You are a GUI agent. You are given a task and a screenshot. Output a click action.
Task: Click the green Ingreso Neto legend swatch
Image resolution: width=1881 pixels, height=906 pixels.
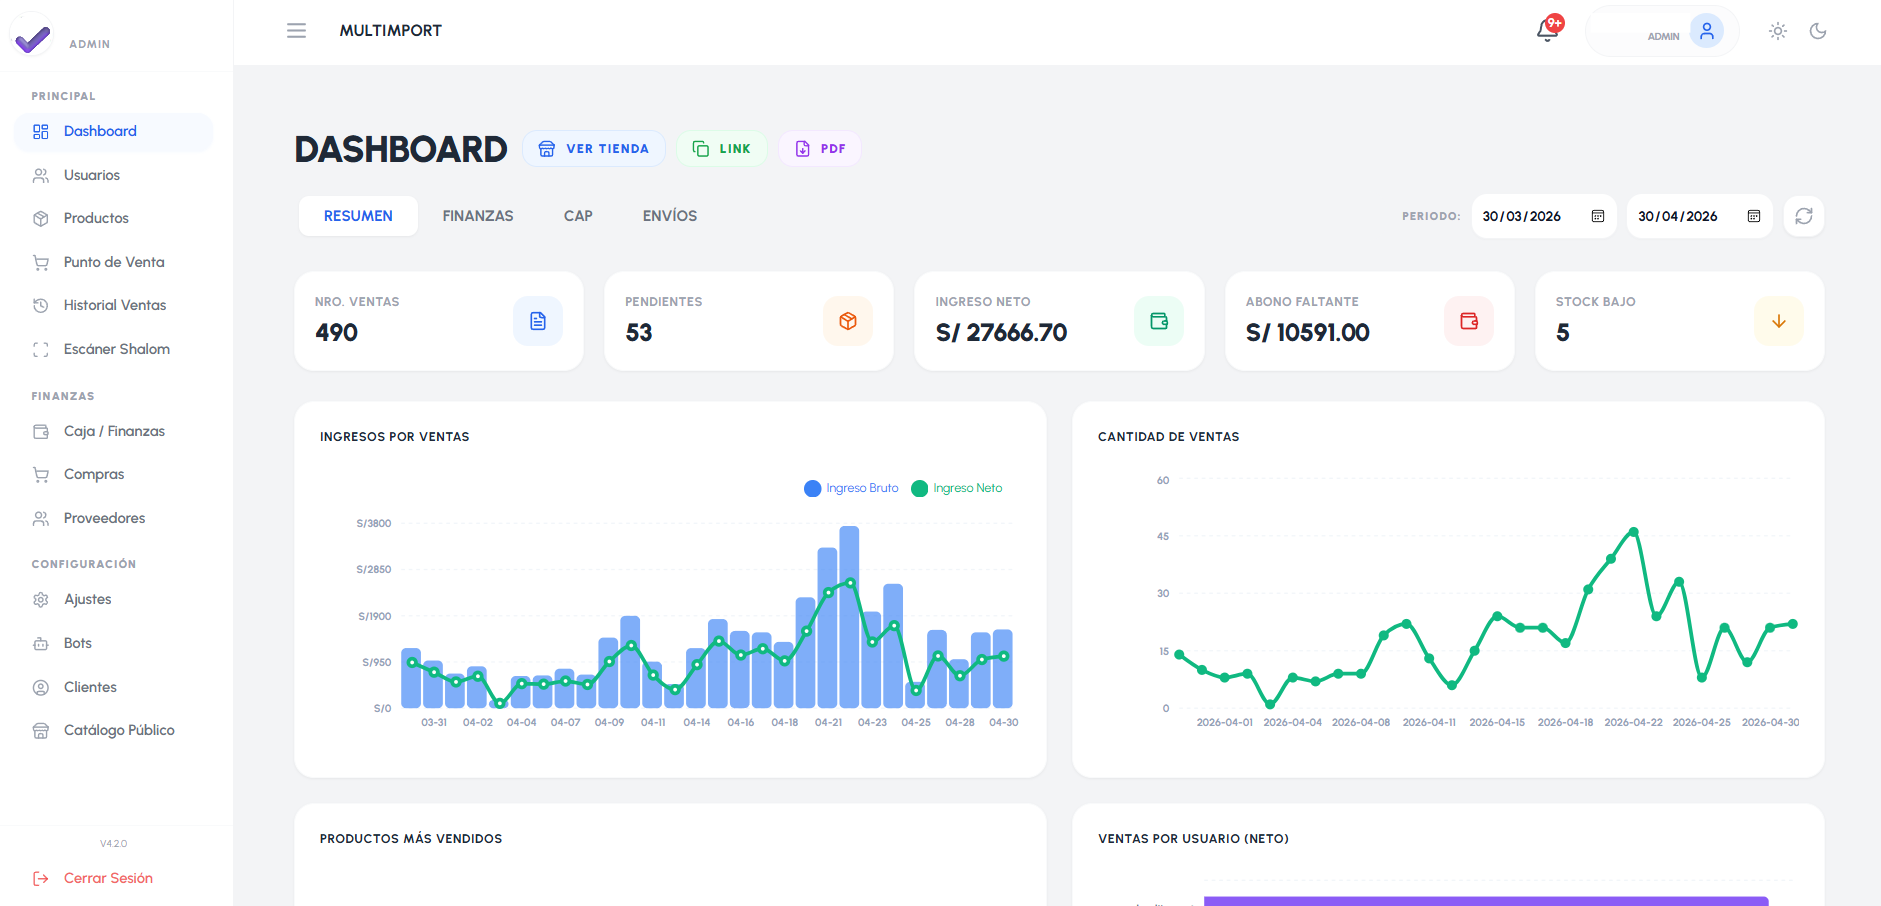click(x=920, y=488)
